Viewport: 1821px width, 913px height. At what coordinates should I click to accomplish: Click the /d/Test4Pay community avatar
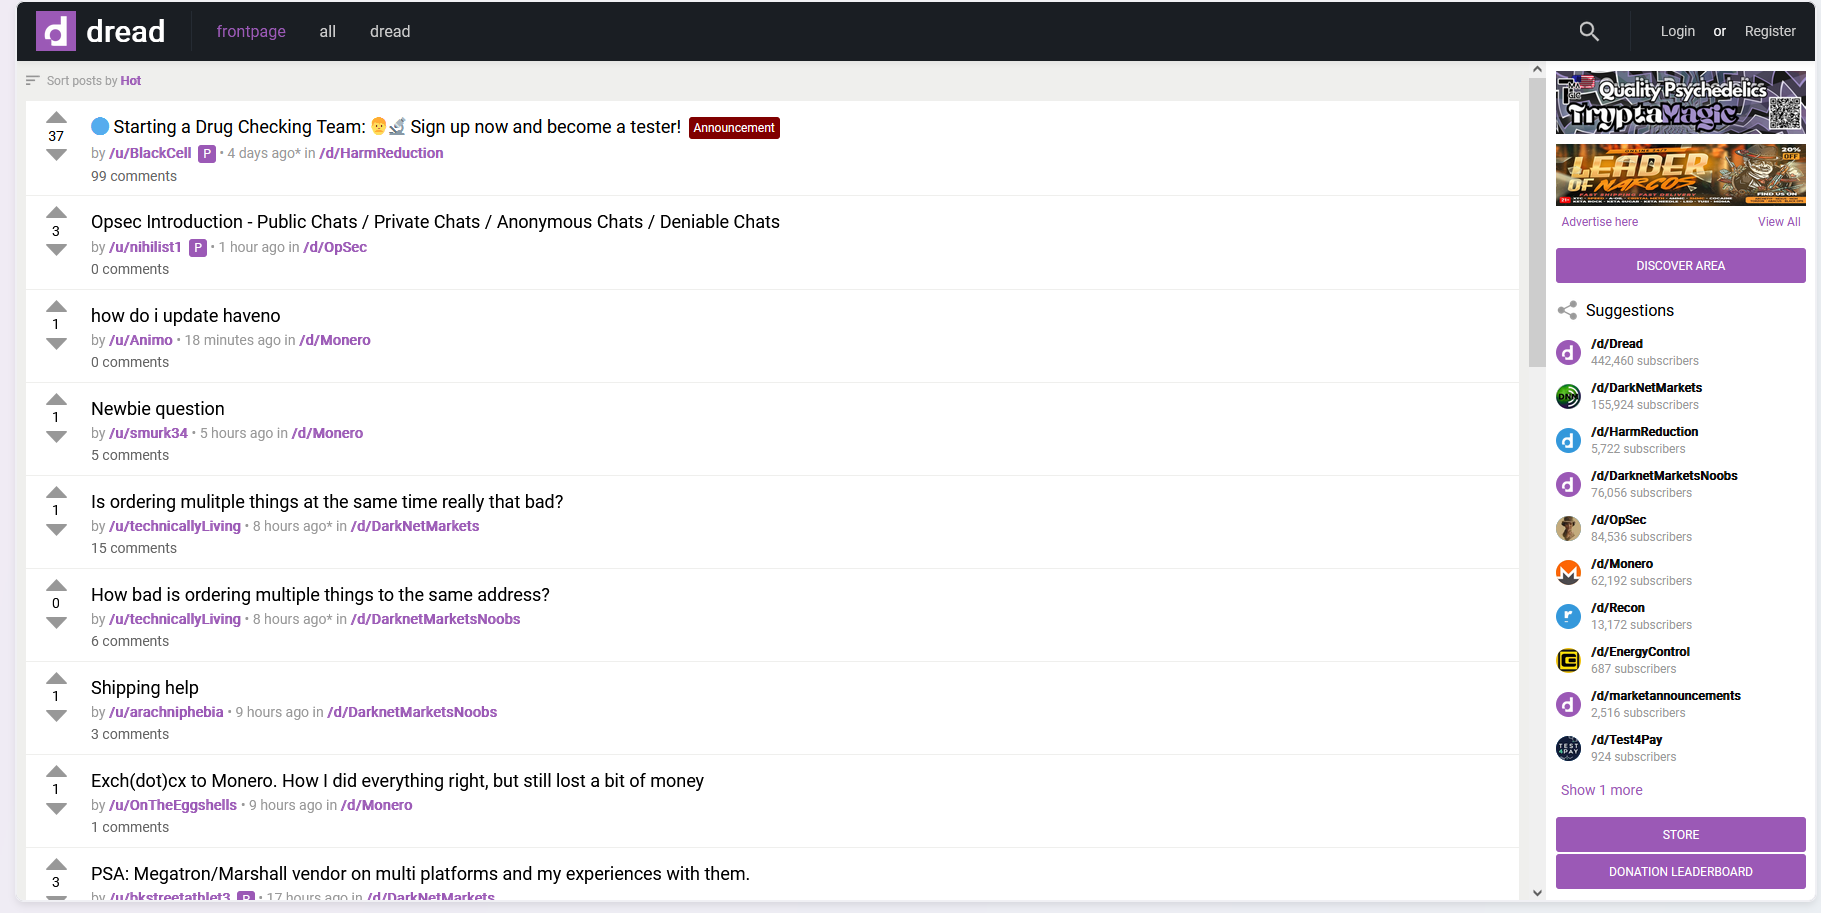pyautogui.click(x=1568, y=748)
